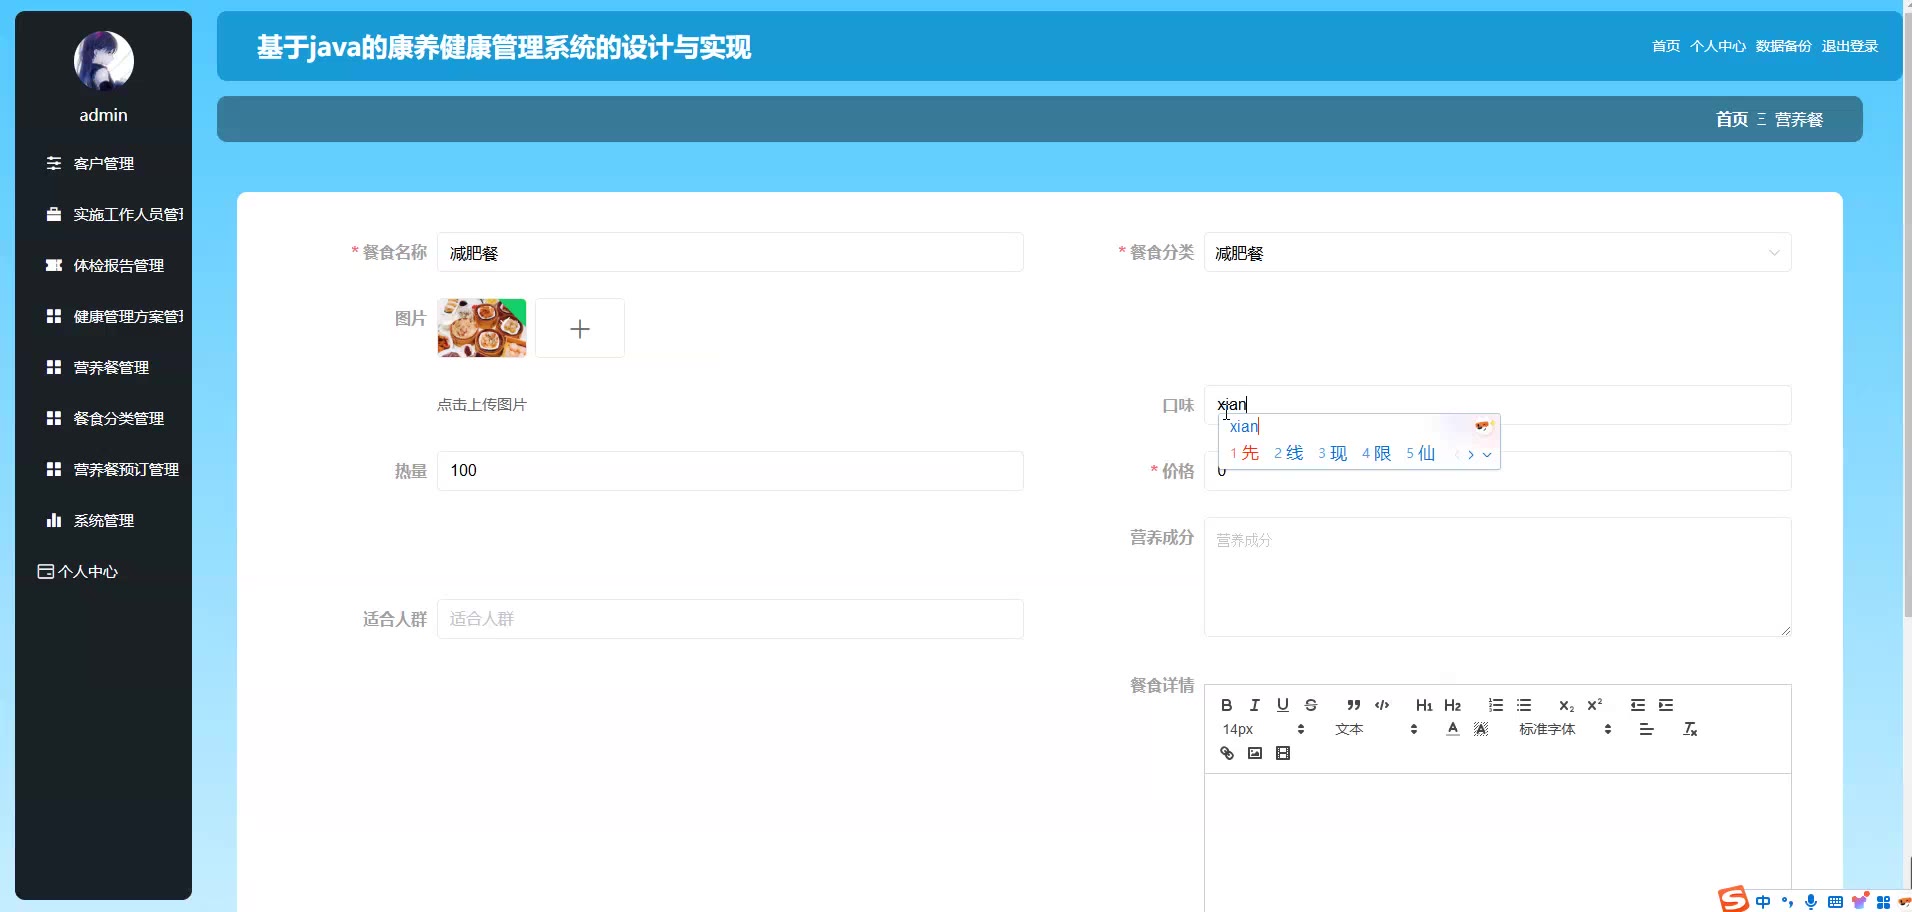Create a bulleted list
Screen dimensions: 1912x912
pyautogui.click(x=1524, y=705)
